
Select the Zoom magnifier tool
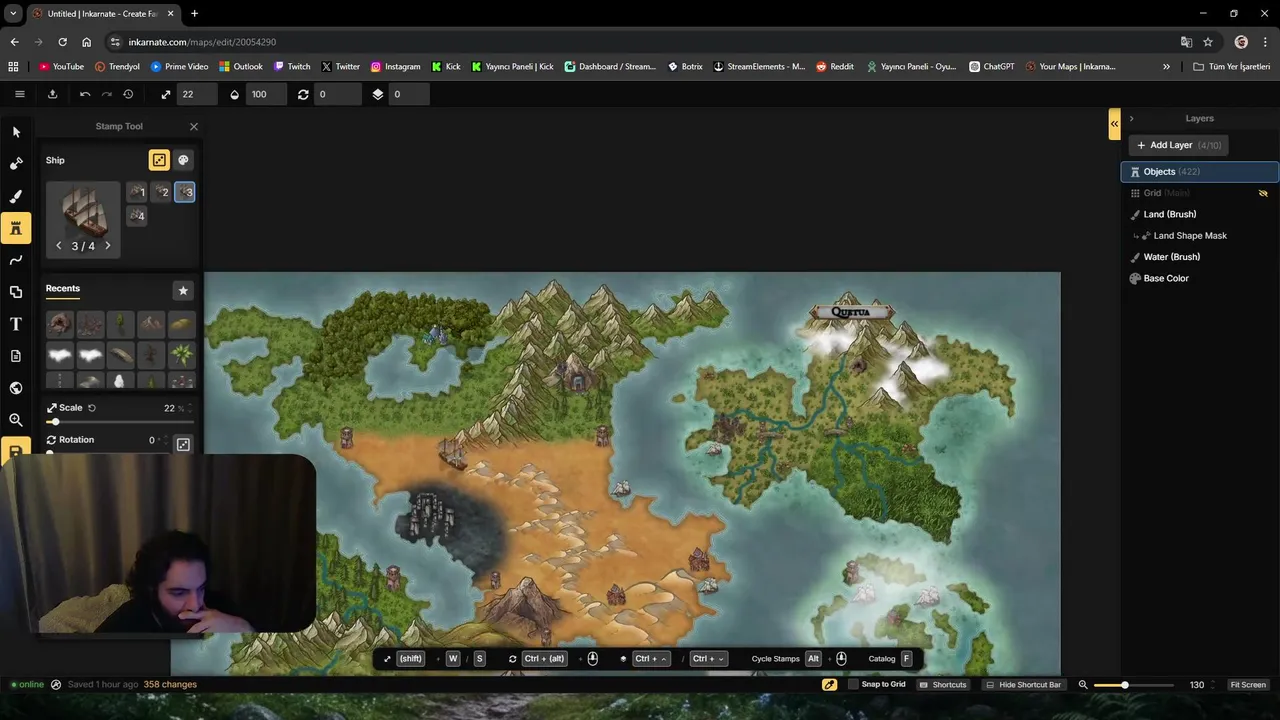[x=16, y=420]
